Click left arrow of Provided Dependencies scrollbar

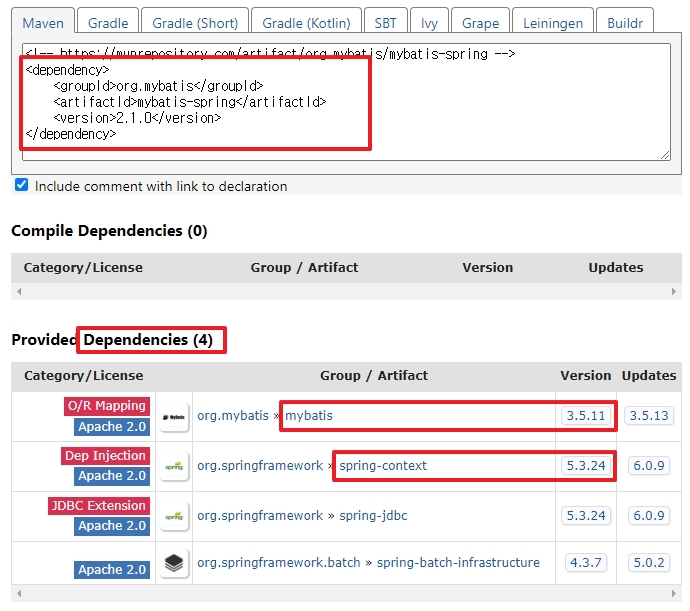tap(19, 593)
